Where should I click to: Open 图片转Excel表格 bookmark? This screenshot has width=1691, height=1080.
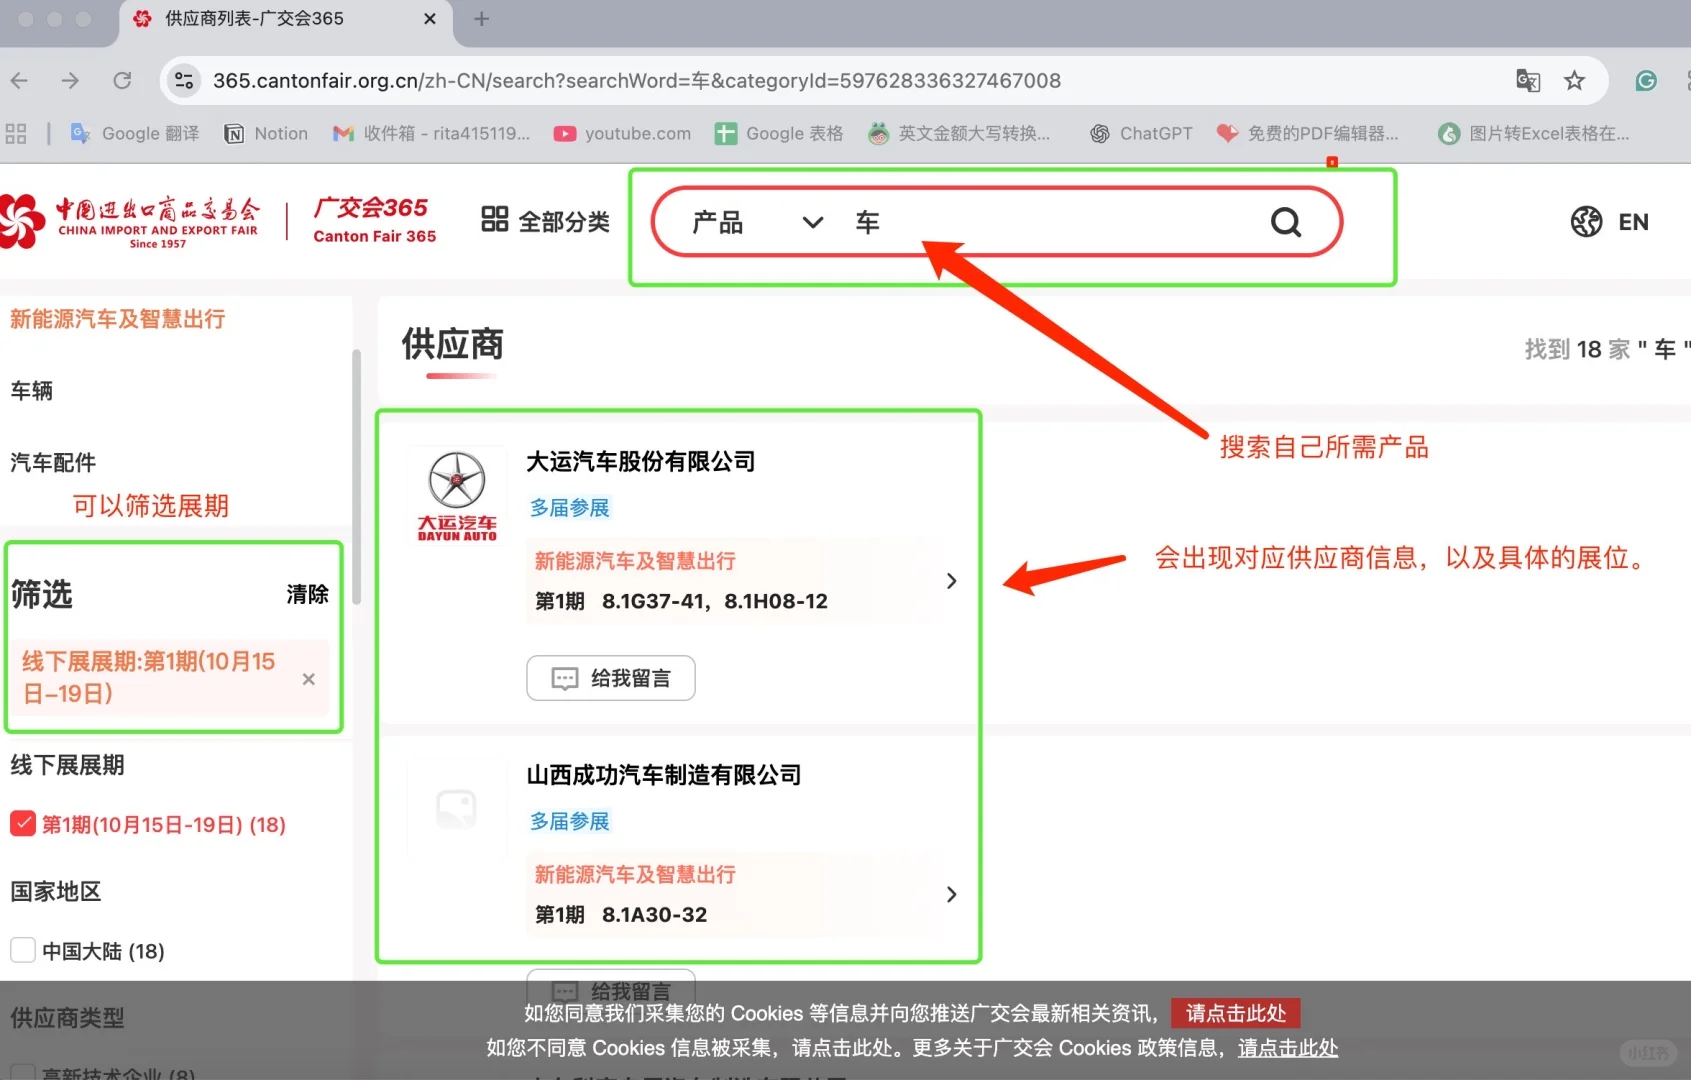click(x=1533, y=134)
